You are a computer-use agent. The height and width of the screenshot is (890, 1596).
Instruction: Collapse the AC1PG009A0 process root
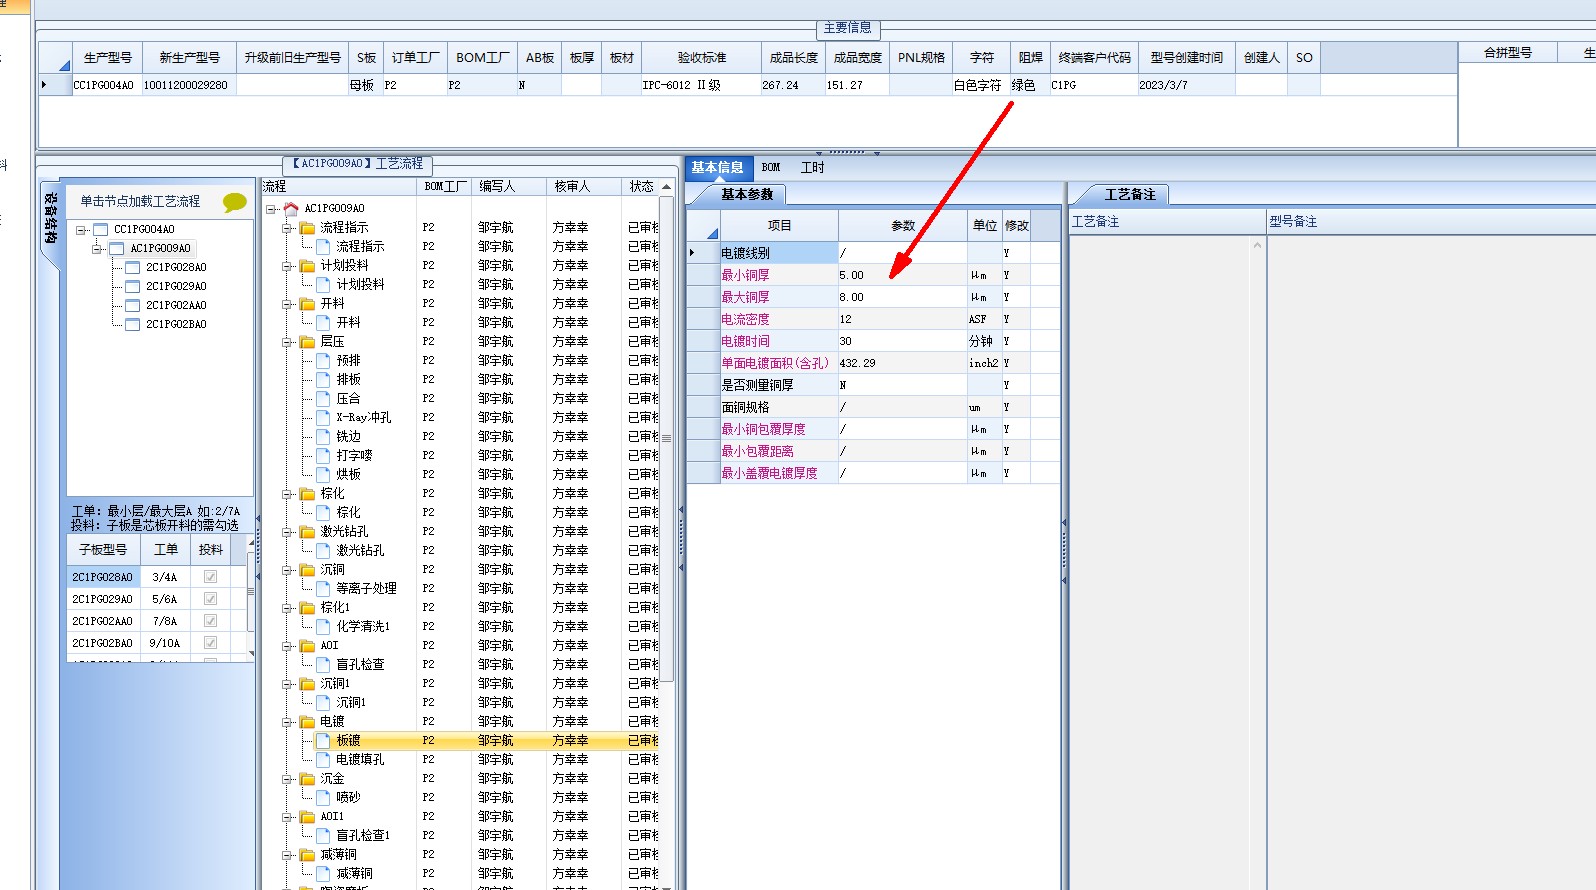pos(271,209)
